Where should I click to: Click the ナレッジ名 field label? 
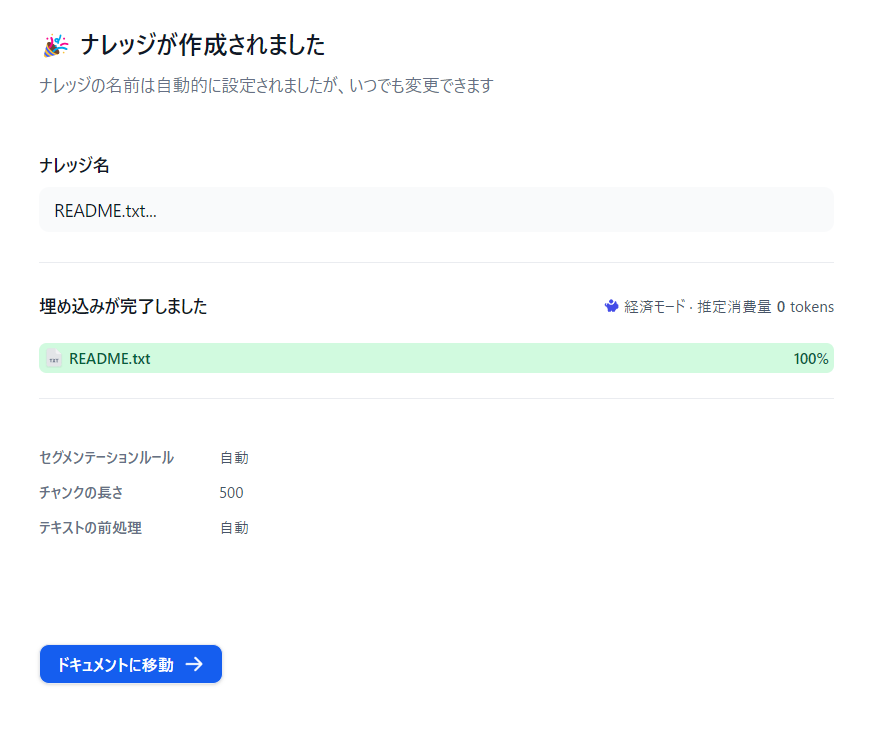pos(74,165)
